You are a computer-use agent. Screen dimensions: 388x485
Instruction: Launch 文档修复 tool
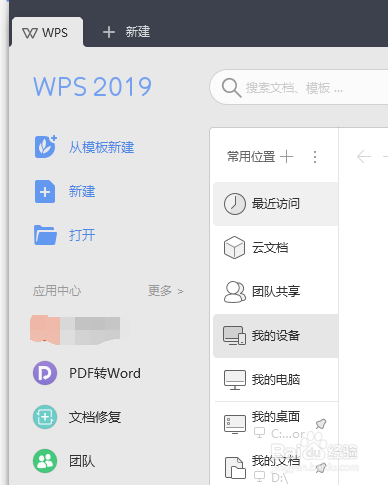pos(95,417)
